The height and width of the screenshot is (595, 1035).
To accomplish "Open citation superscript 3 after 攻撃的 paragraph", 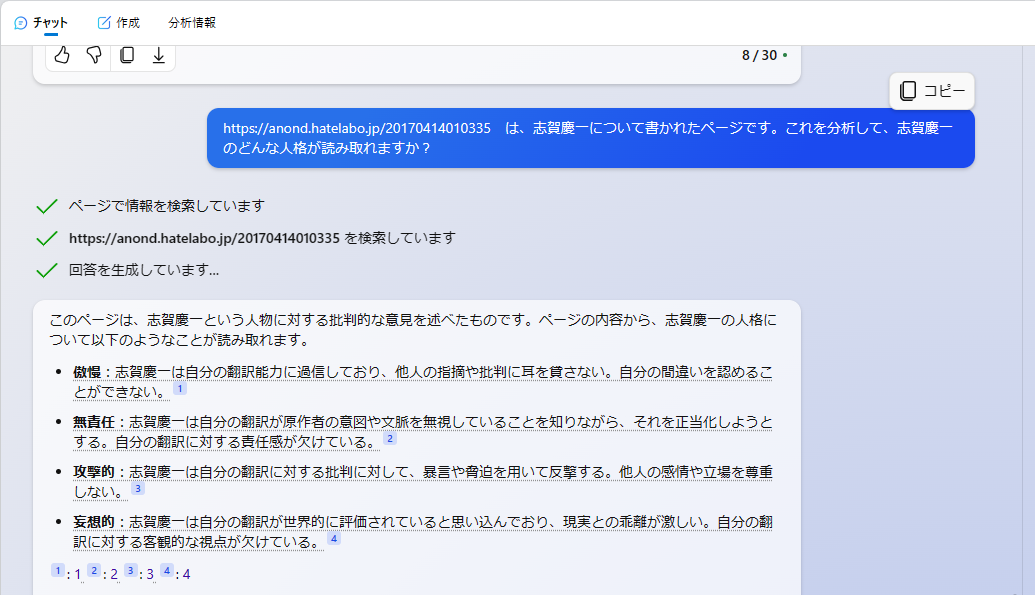I will tap(137, 489).
